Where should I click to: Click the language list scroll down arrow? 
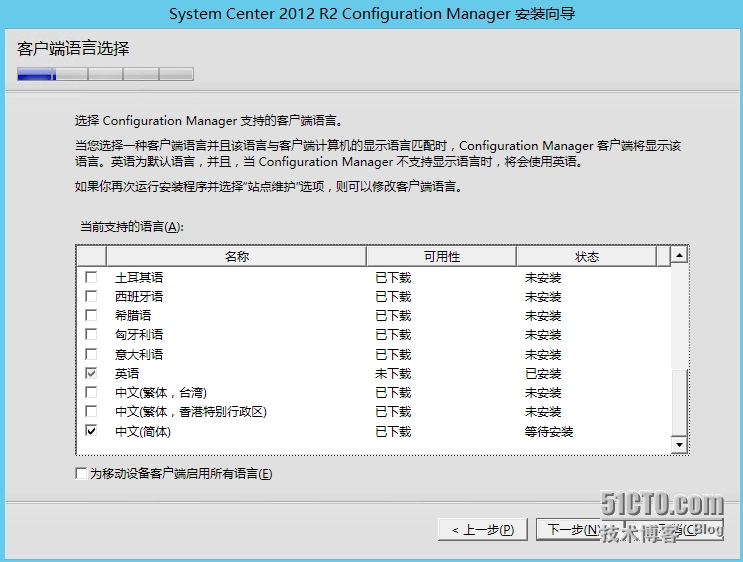coord(680,444)
